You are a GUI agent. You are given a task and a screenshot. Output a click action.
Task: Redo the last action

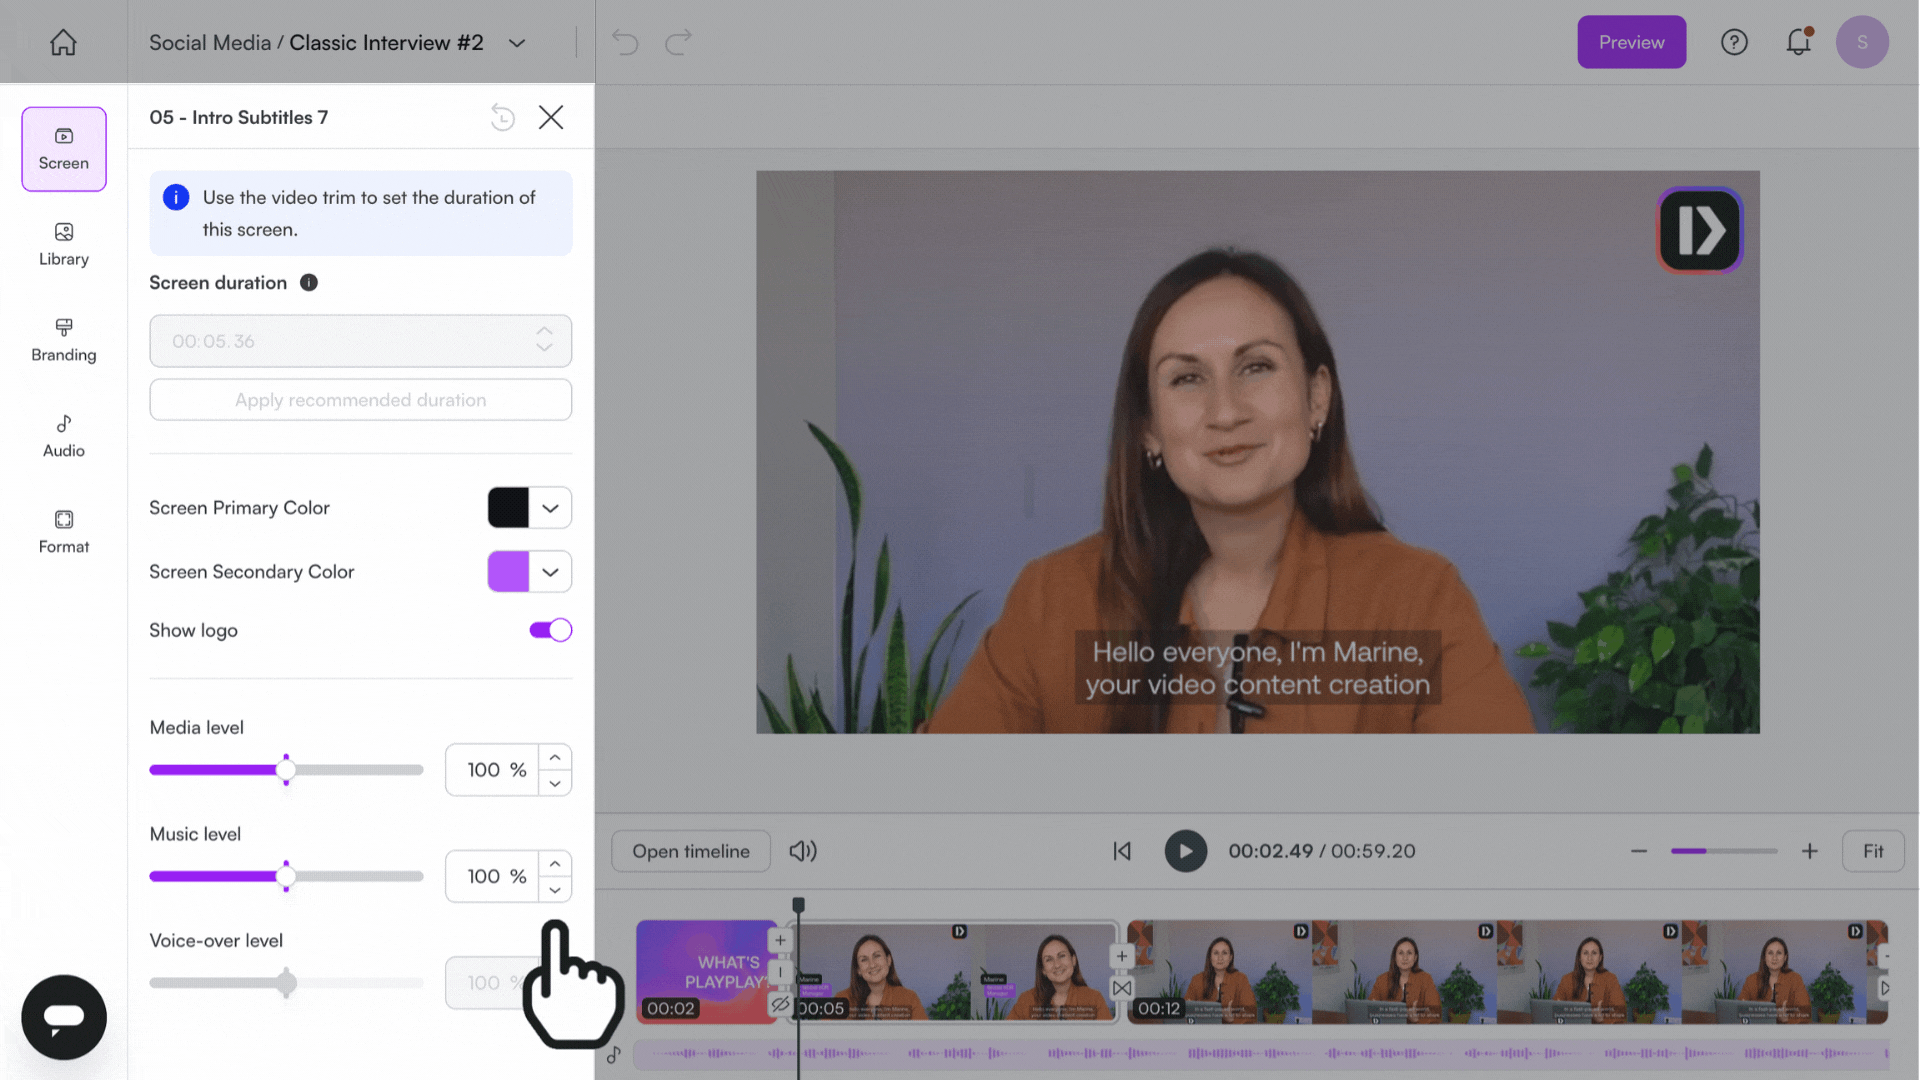[679, 42]
